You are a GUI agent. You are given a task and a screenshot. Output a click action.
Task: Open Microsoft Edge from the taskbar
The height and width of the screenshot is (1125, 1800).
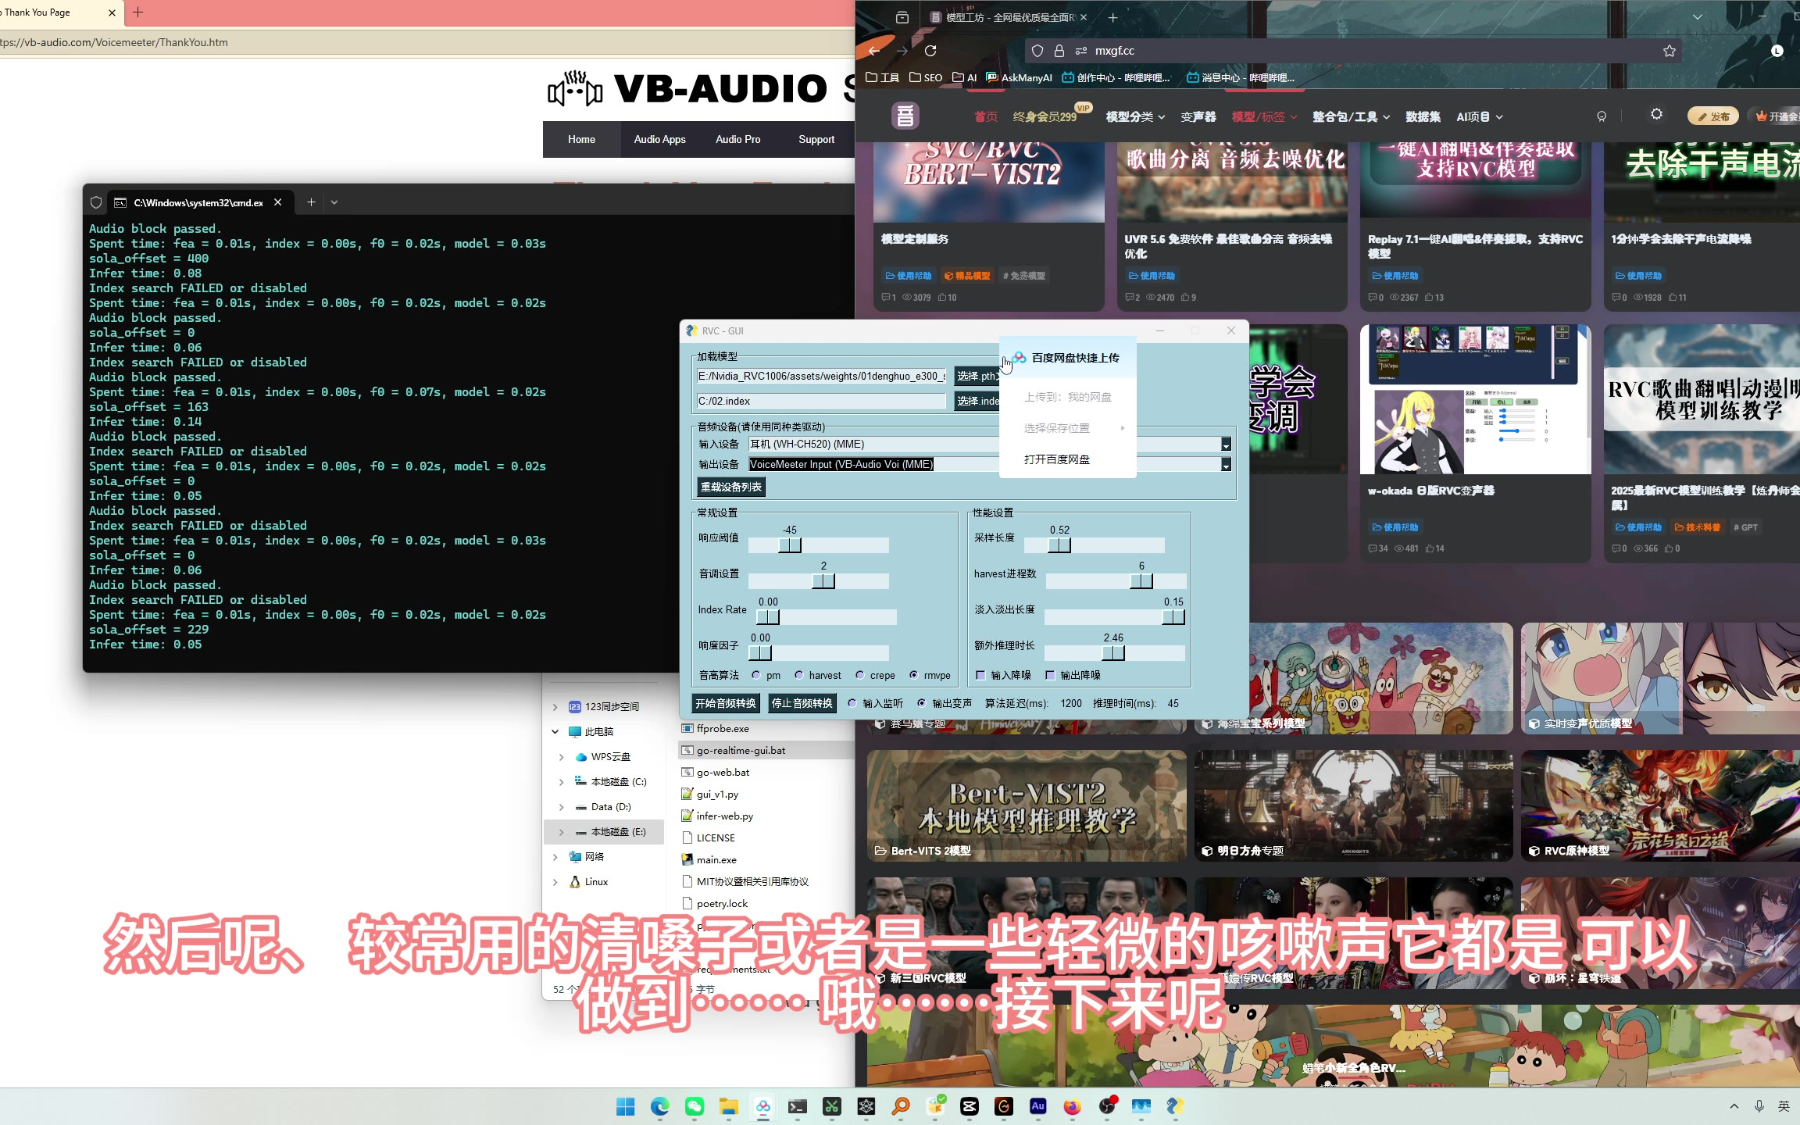pyautogui.click(x=660, y=1106)
